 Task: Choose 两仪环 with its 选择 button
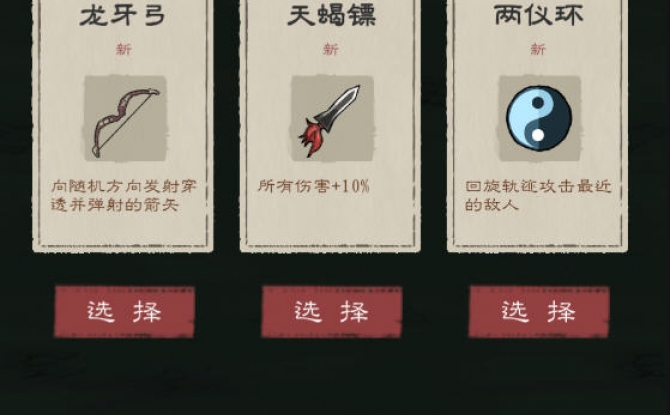point(539,312)
